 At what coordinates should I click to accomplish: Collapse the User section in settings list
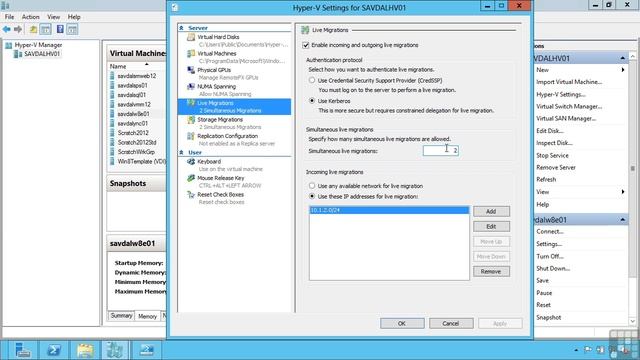[181, 152]
